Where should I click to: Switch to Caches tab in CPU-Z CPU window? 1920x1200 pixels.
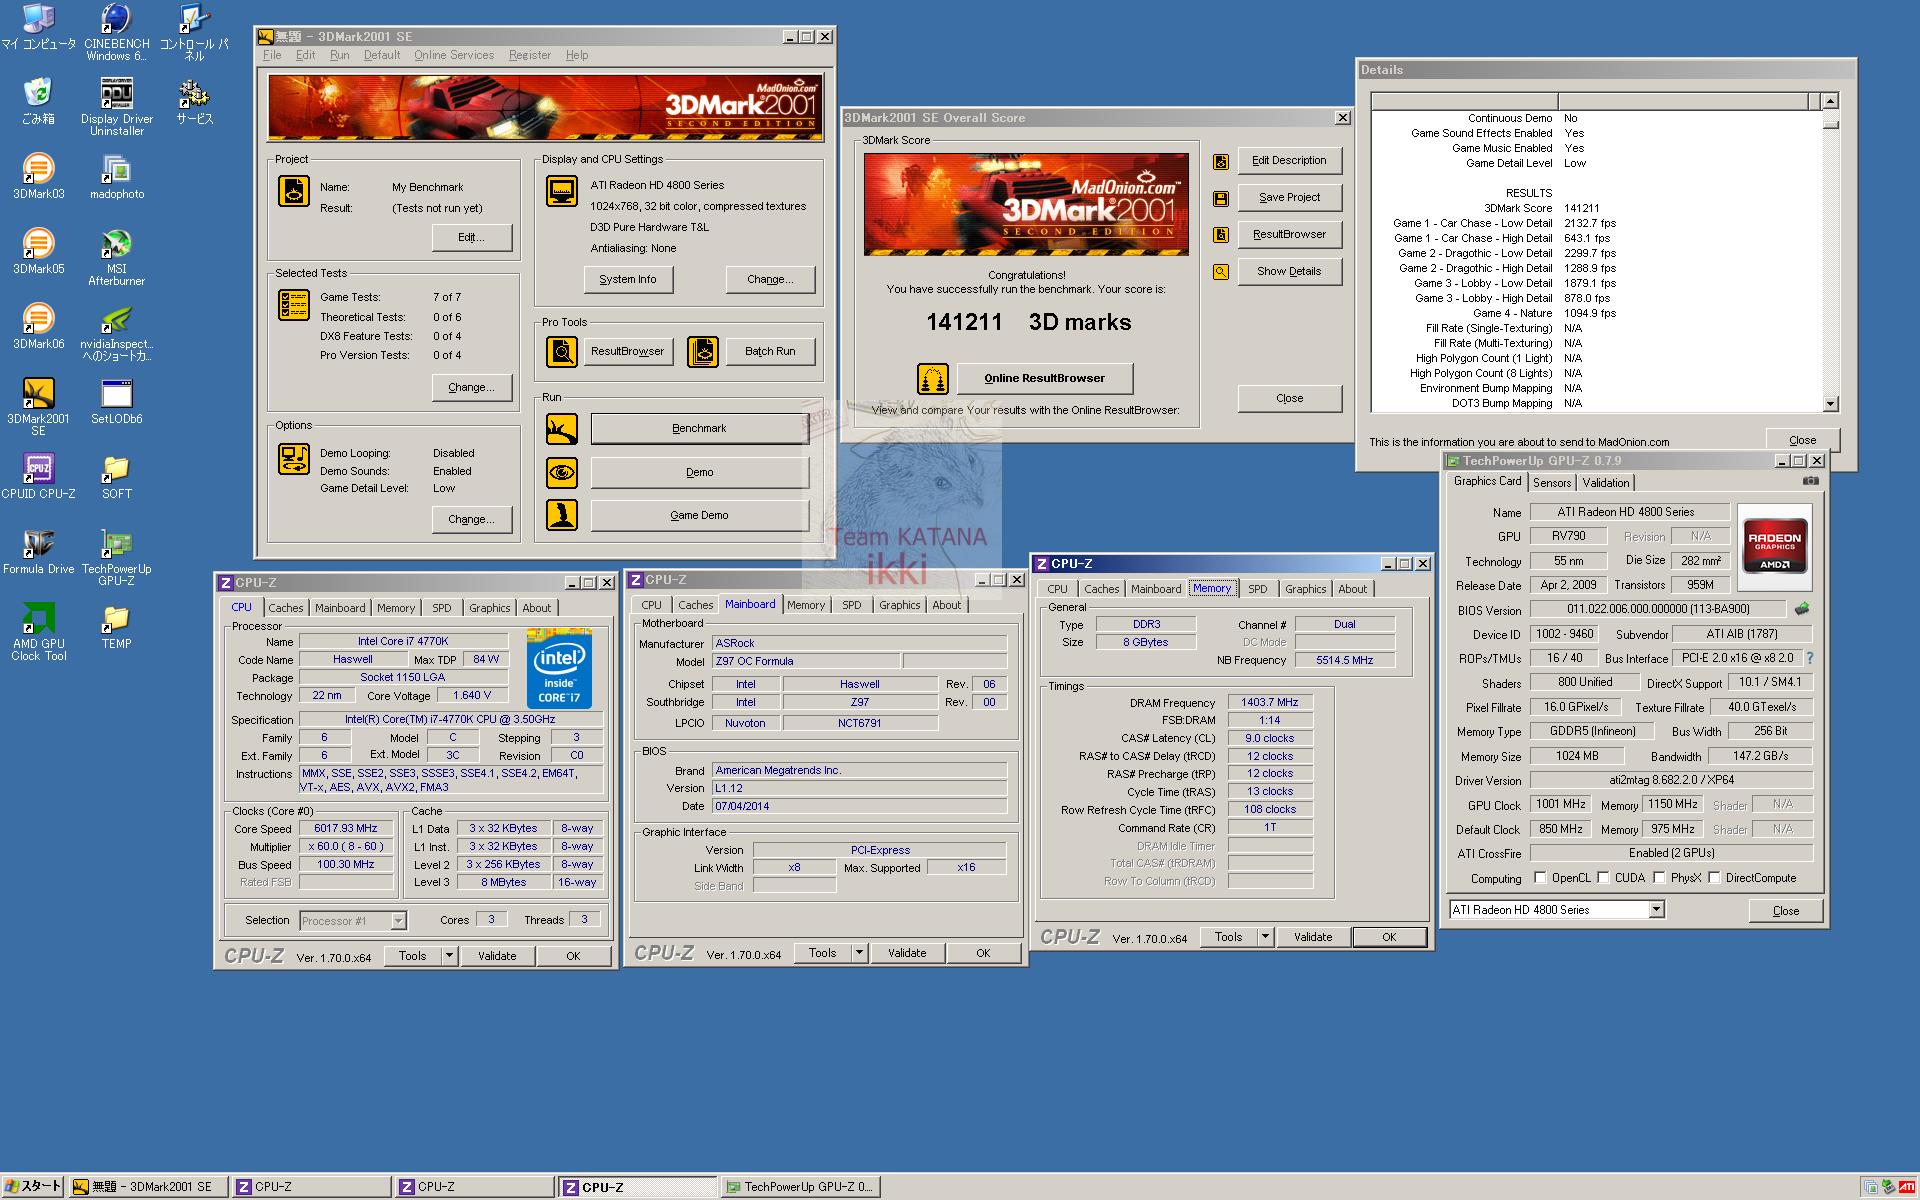[285, 608]
